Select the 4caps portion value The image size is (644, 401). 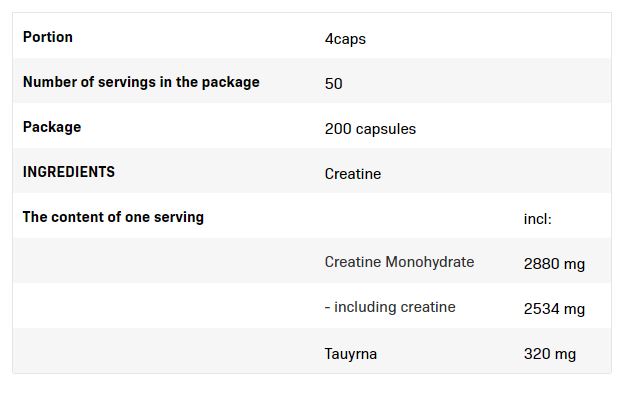click(x=345, y=39)
